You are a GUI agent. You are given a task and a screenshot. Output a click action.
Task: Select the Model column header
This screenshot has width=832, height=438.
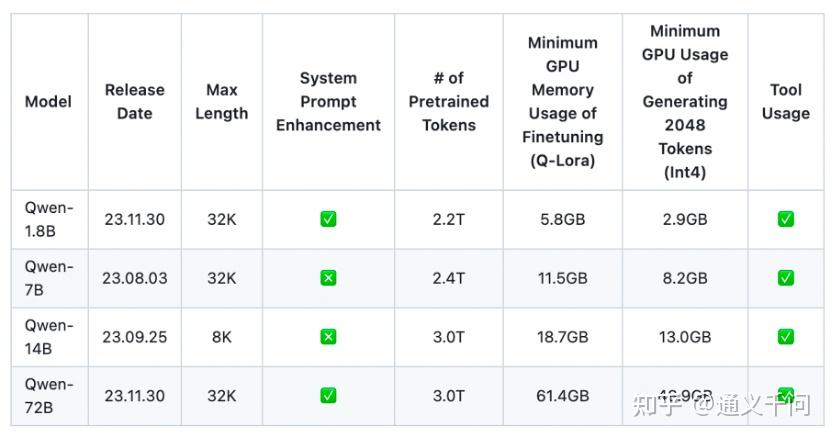point(48,102)
